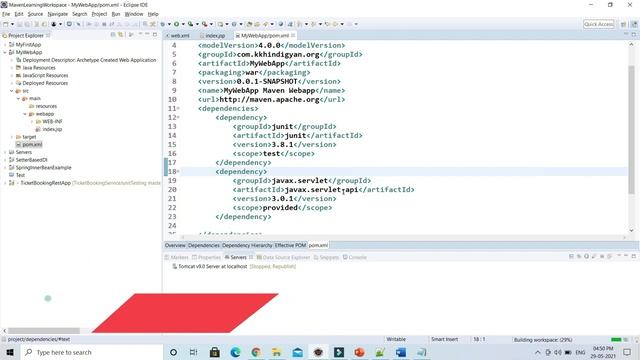Image resolution: width=640 pixels, height=360 pixels.
Task: Click the Project Explorer horizontal scrollbar
Action: tap(44, 331)
